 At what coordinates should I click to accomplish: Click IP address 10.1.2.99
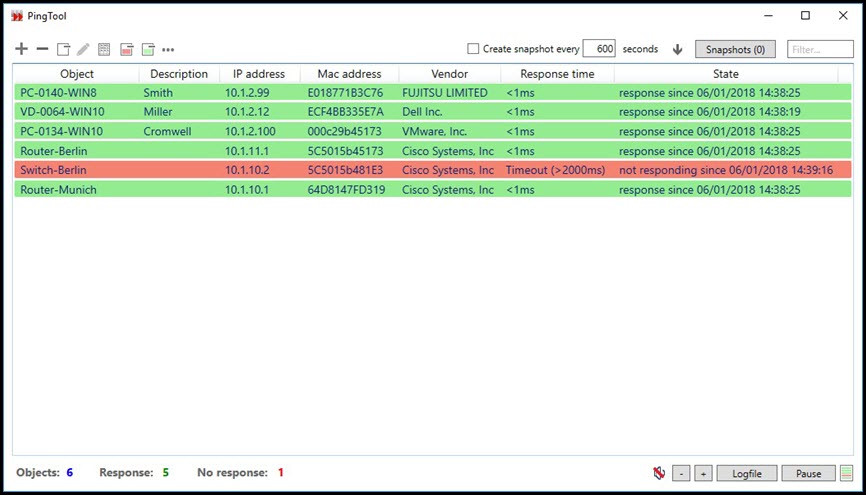pos(247,93)
